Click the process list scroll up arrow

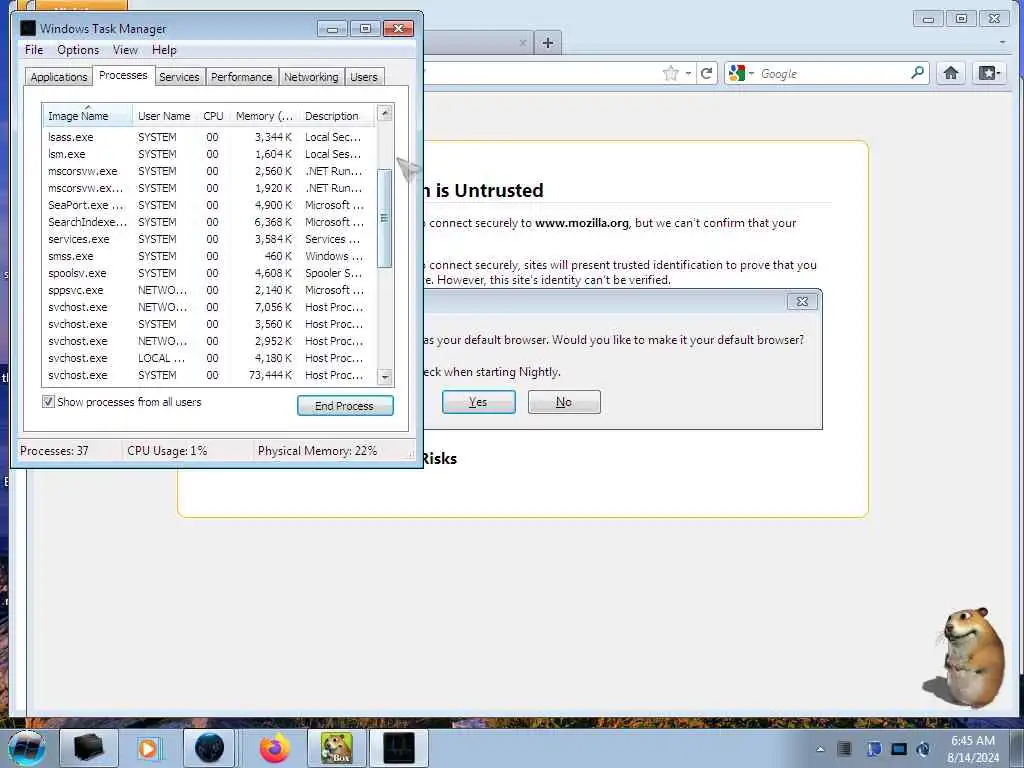click(385, 113)
